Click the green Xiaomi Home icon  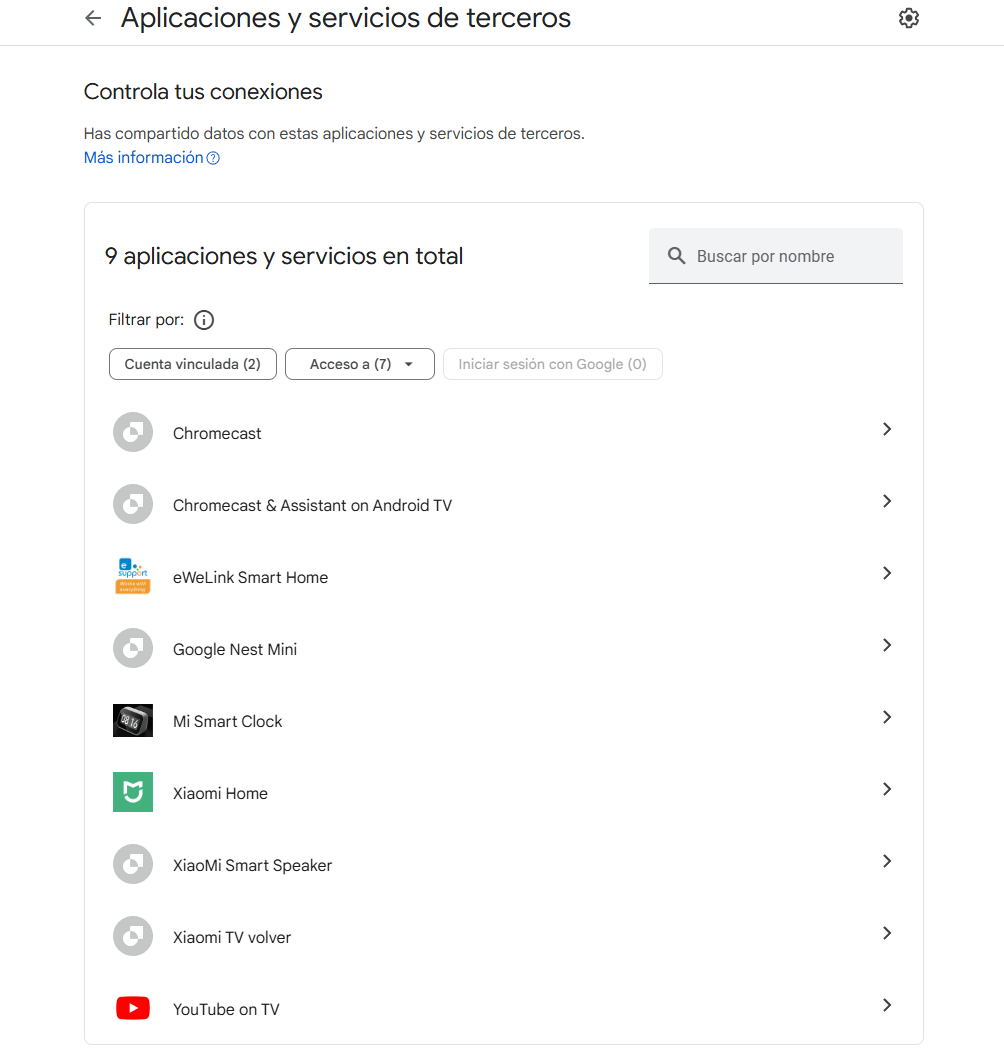click(133, 792)
